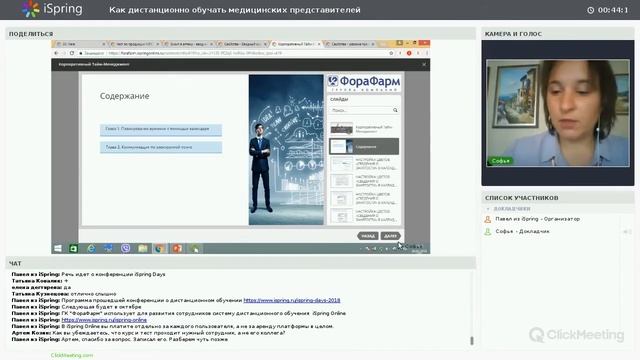Click Windows Start button in shared taskbar

click(58, 248)
